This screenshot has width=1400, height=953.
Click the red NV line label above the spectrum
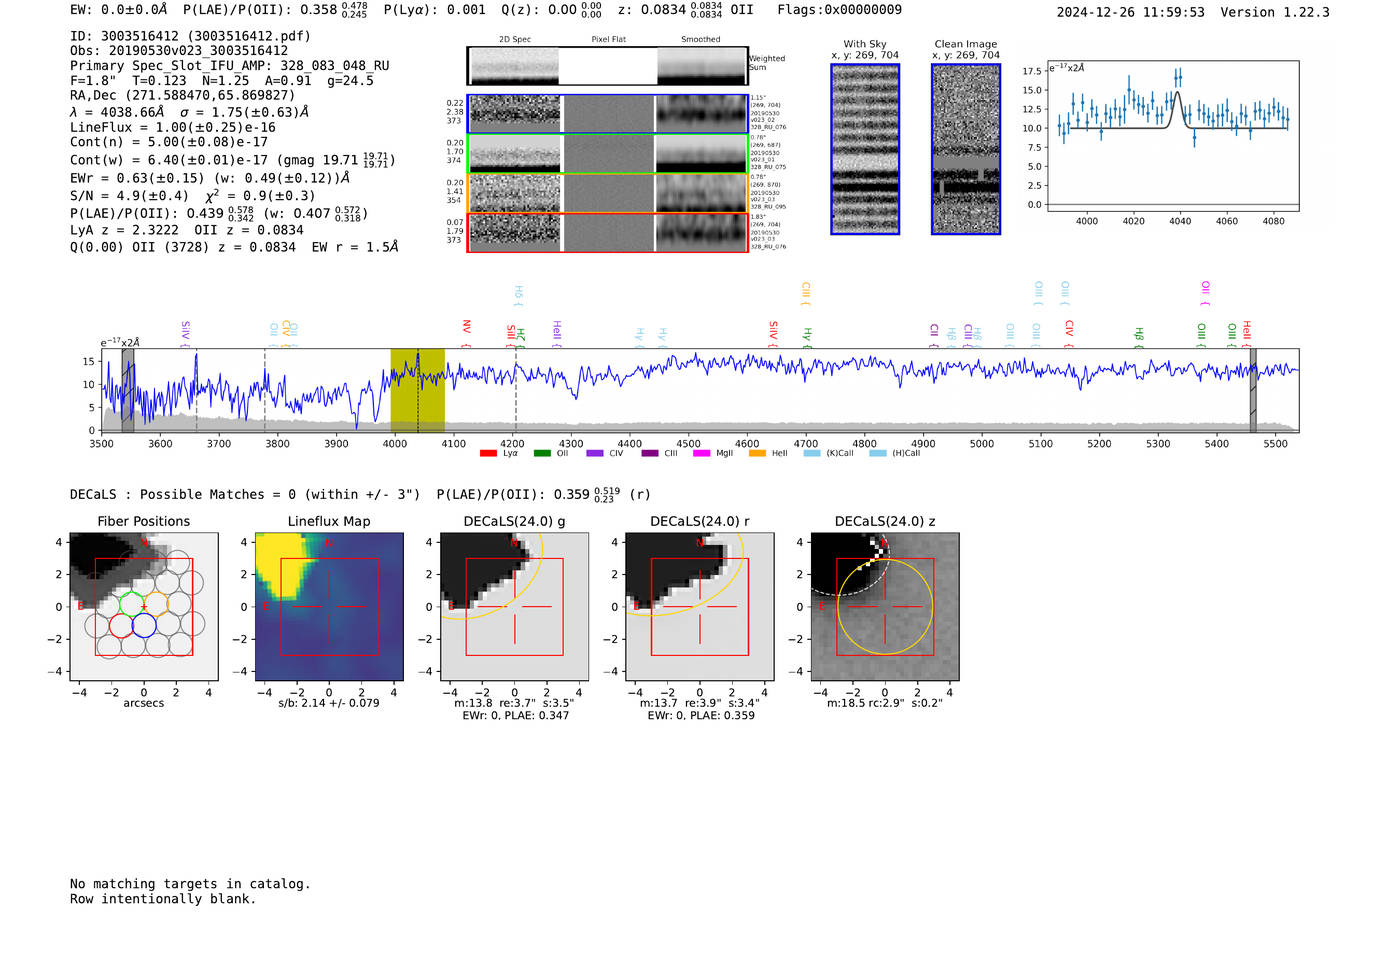coord(466,332)
